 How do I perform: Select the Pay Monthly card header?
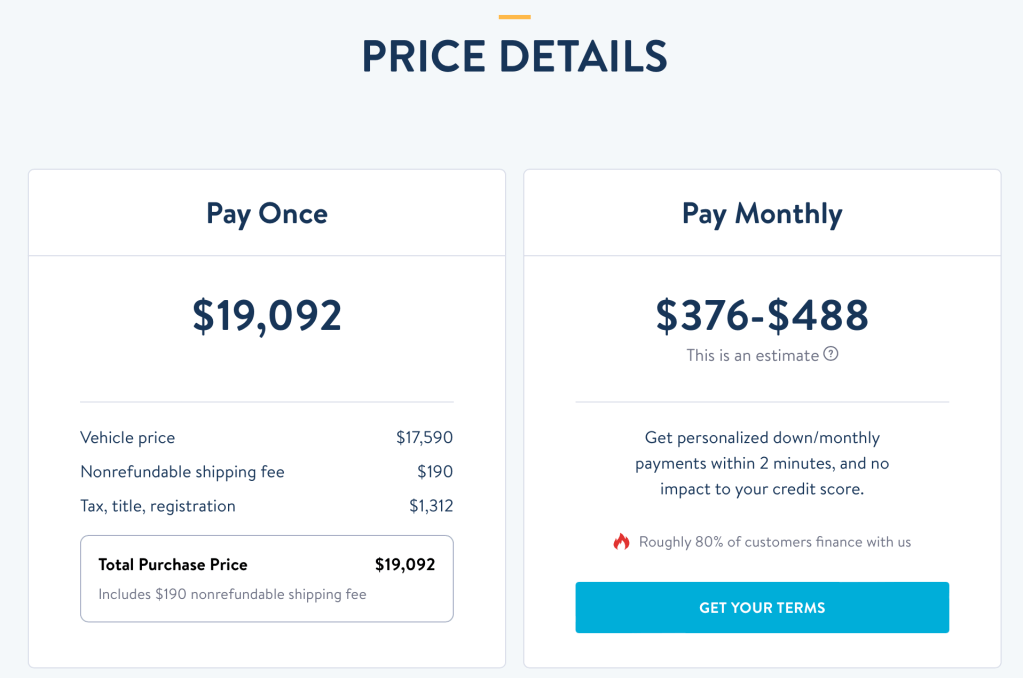point(762,213)
